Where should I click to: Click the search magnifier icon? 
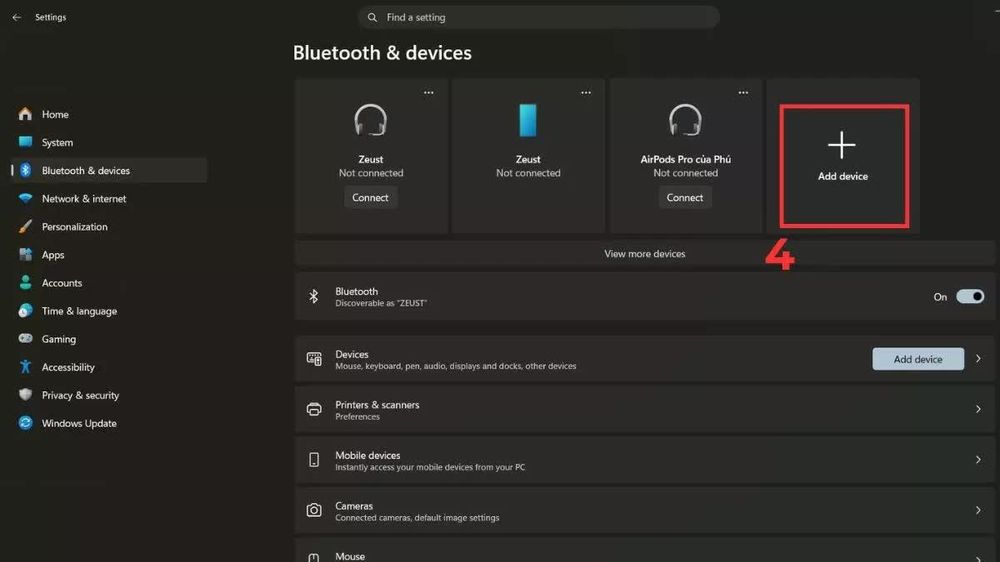(372, 17)
